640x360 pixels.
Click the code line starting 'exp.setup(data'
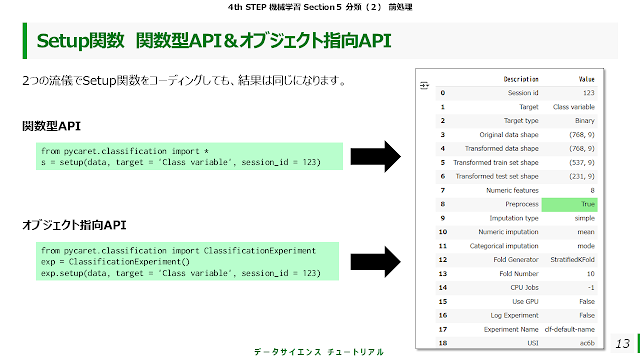pos(181,273)
